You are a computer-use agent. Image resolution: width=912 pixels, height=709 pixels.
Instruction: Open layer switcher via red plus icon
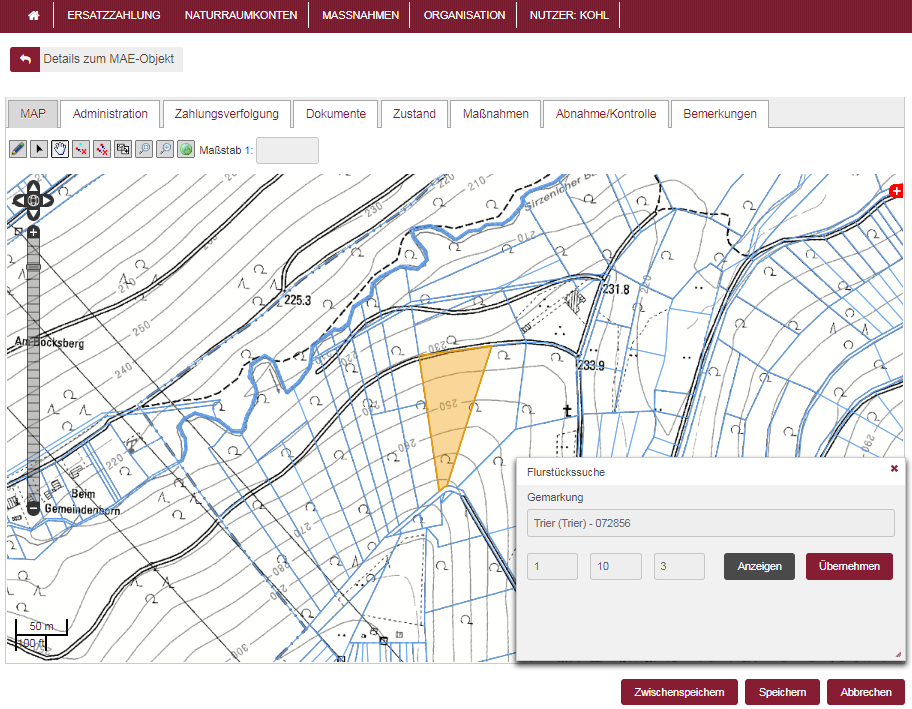[896, 190]
